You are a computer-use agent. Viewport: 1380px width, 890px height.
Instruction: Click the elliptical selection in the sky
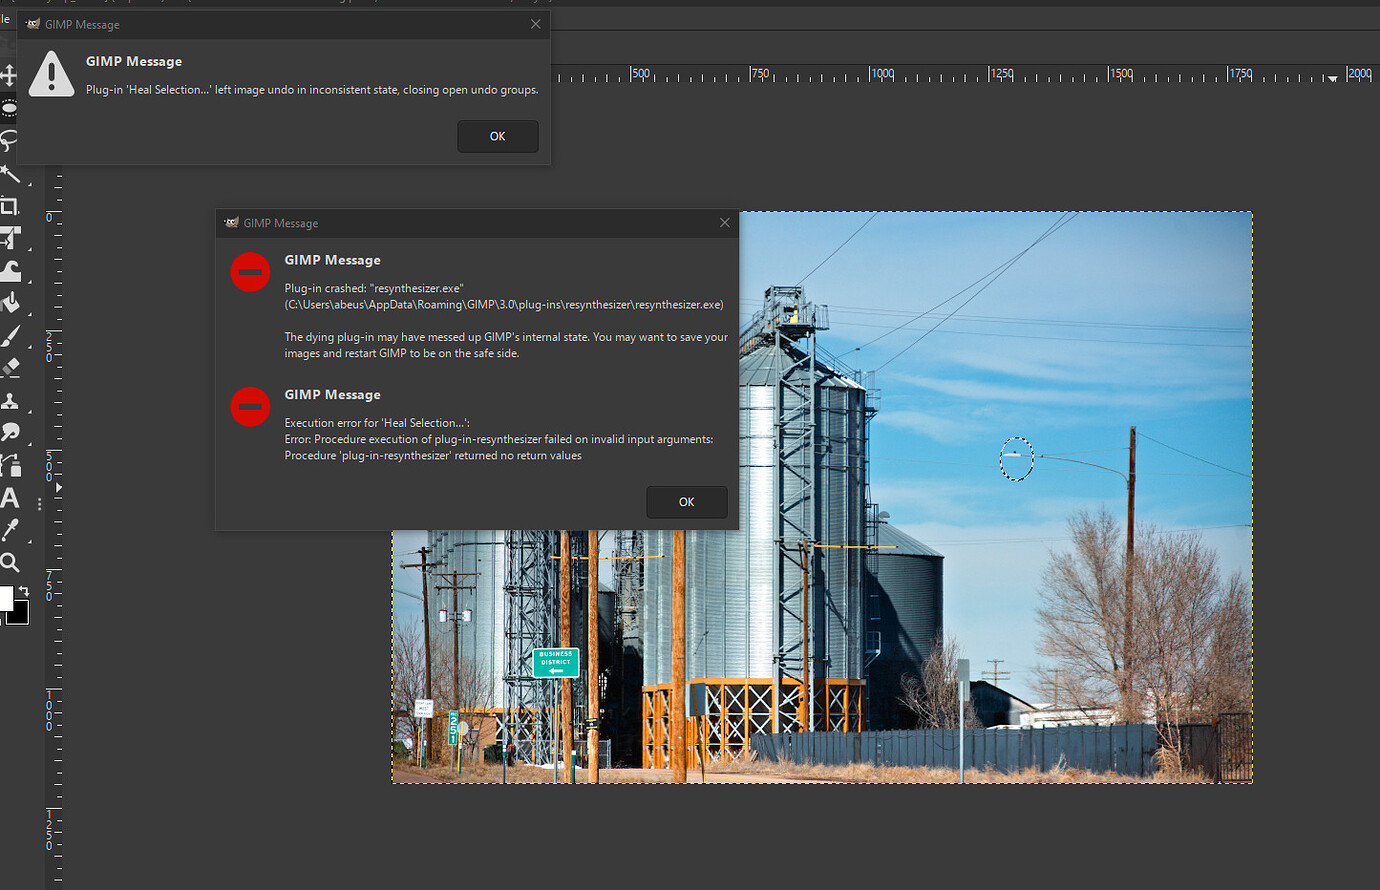click(1015, 458)
